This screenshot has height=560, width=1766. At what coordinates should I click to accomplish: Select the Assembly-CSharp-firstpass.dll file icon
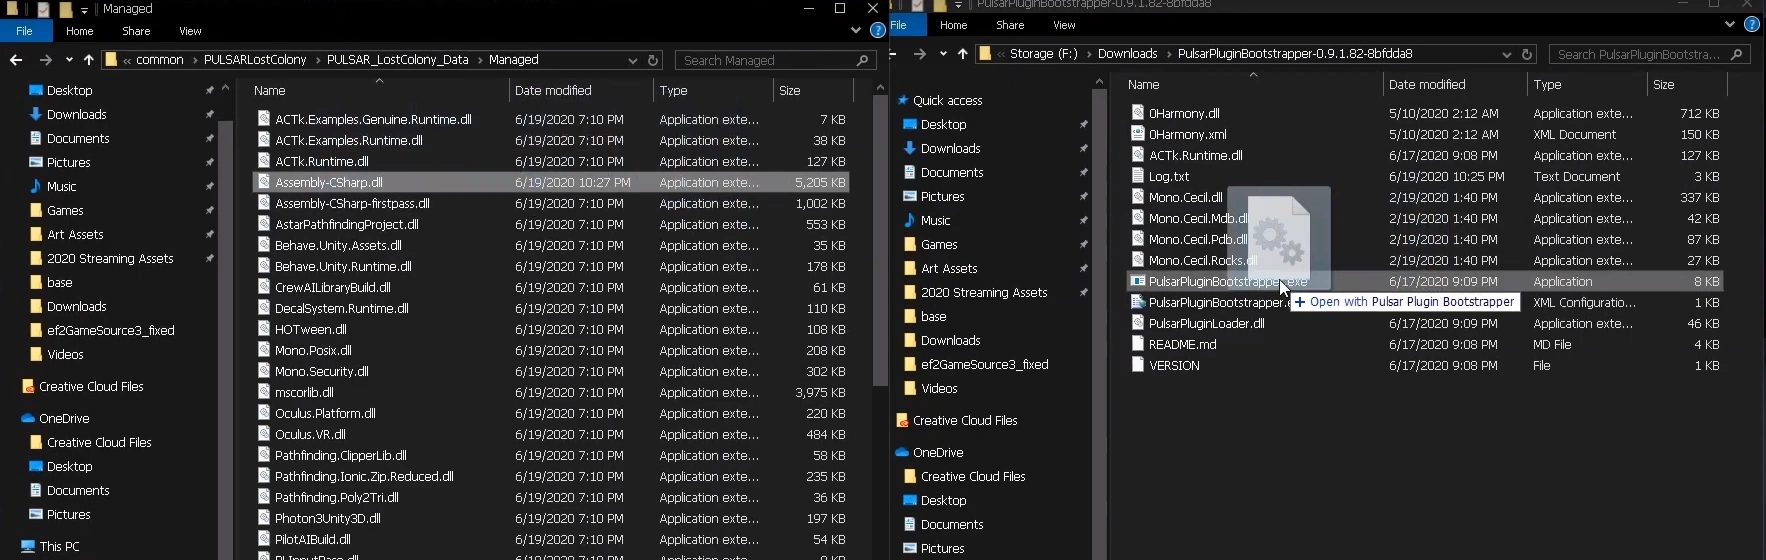[x=264, y=203]
